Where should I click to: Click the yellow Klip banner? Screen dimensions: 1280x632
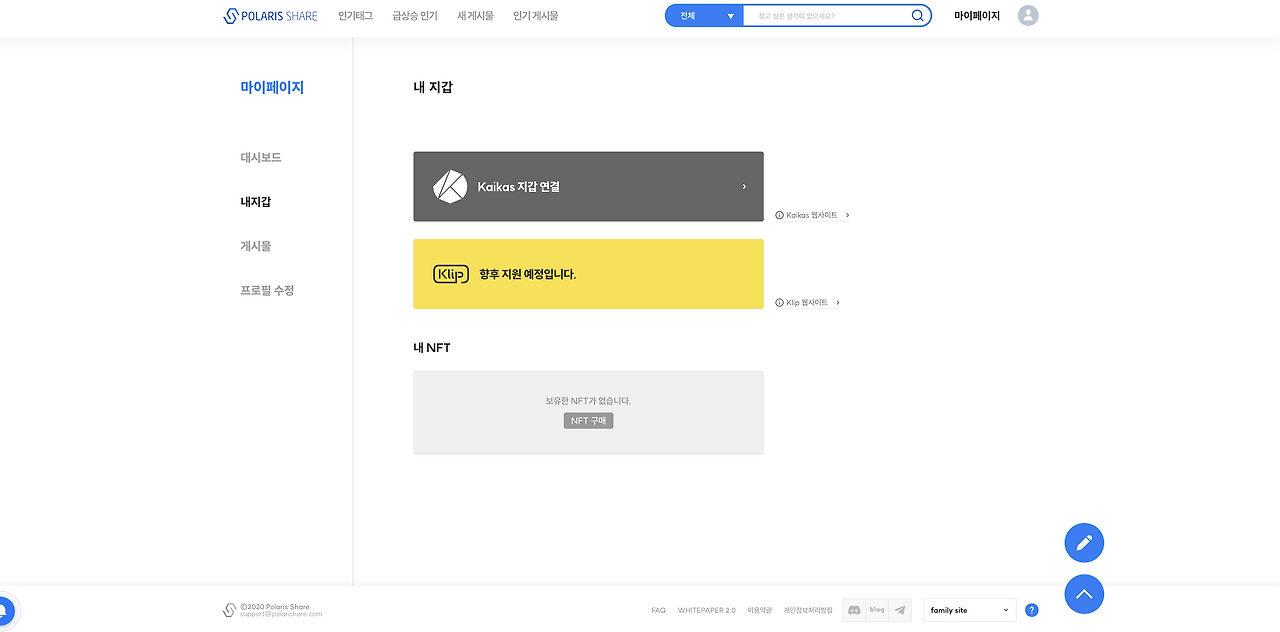(588, 274)
